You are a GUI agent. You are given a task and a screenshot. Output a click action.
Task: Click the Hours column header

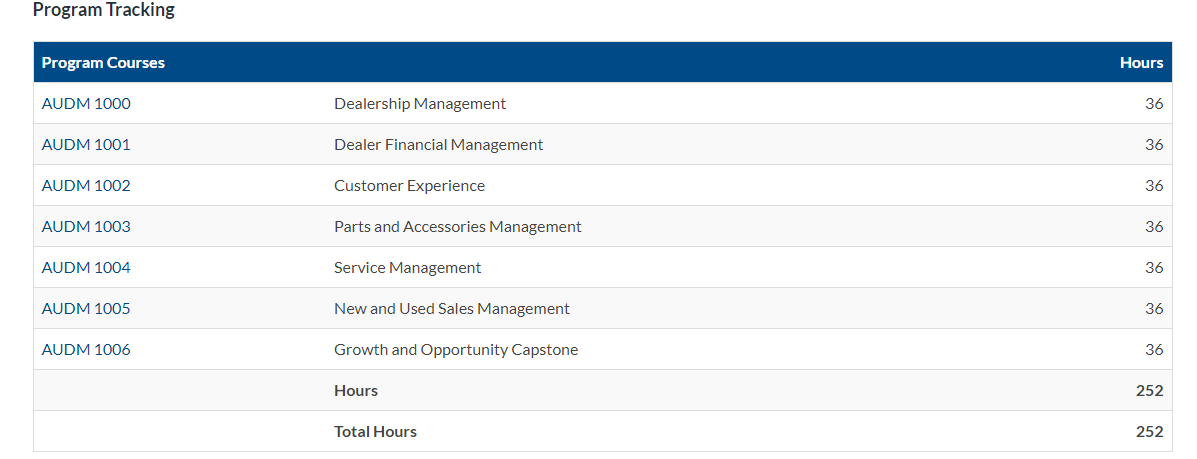pyautogui.click(x=1141, y=63)
